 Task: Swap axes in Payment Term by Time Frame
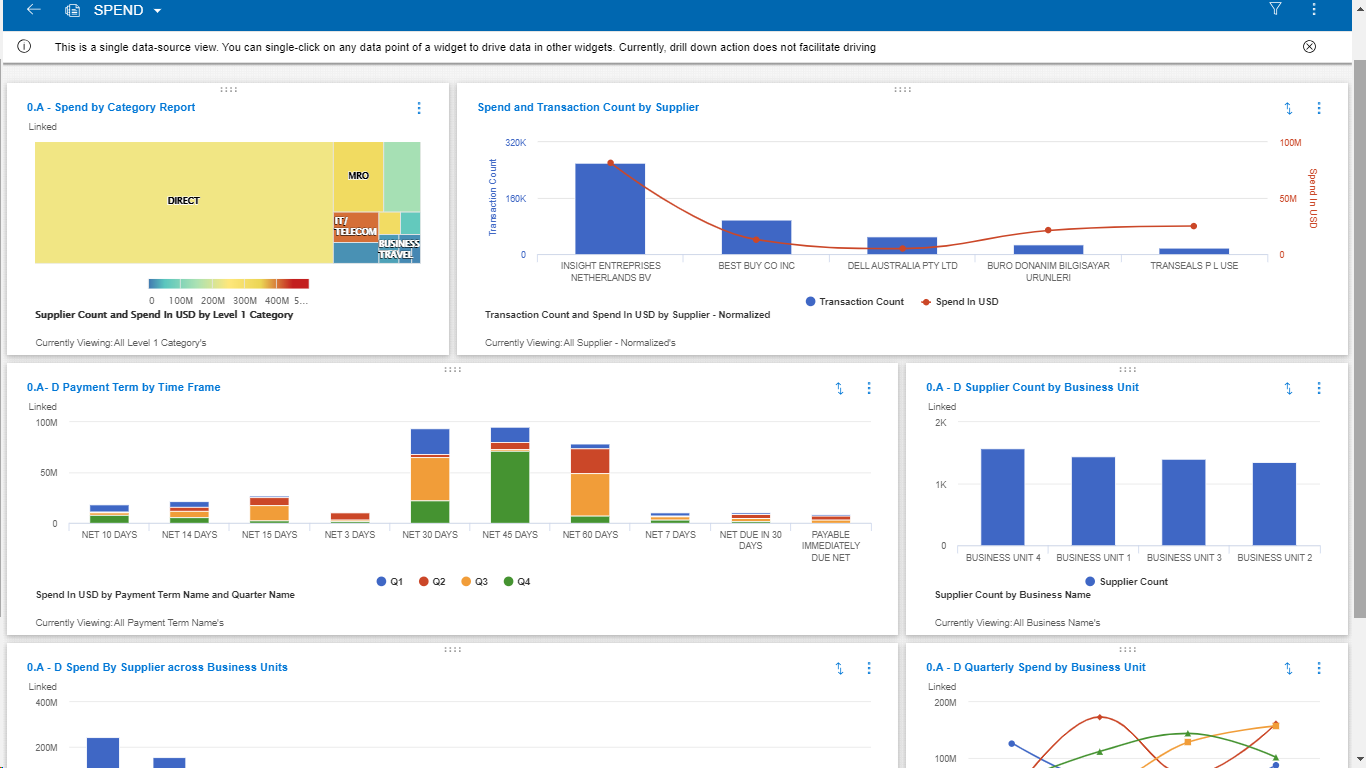pos(839,388)
